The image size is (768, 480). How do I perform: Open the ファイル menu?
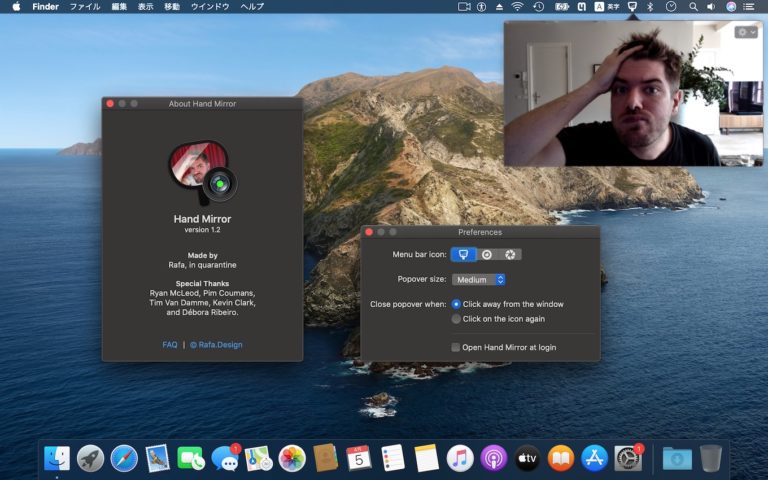[85, 6]
